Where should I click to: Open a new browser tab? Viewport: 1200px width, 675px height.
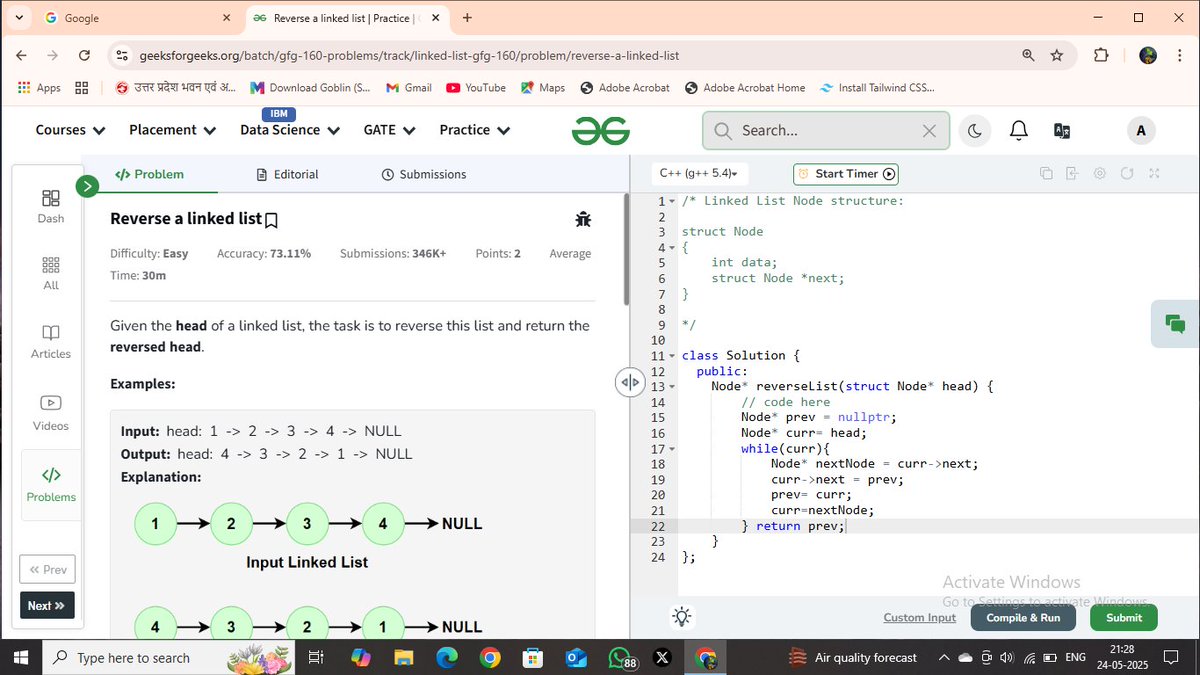(x=467, y=18)
